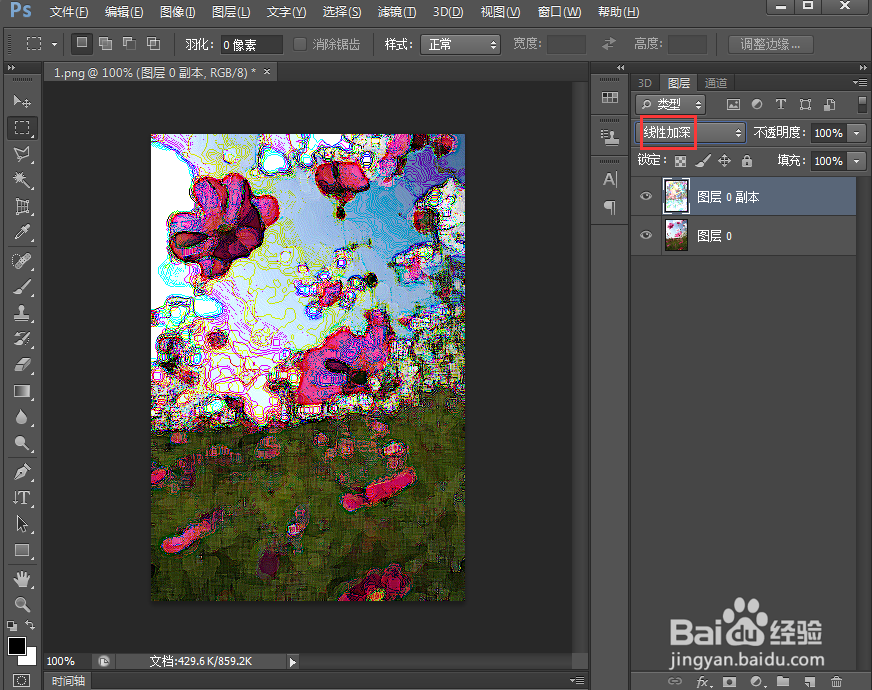Open the Layers panel options menu
This screenshot has height=690, width=872.
pyautogui.click(x=860, y=82)
